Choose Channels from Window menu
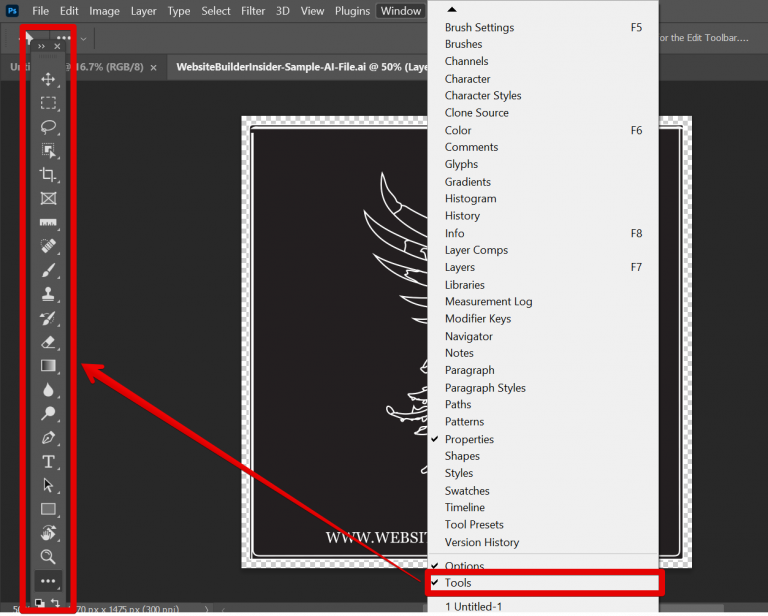The image size is (768, 616). pos(543,61)
